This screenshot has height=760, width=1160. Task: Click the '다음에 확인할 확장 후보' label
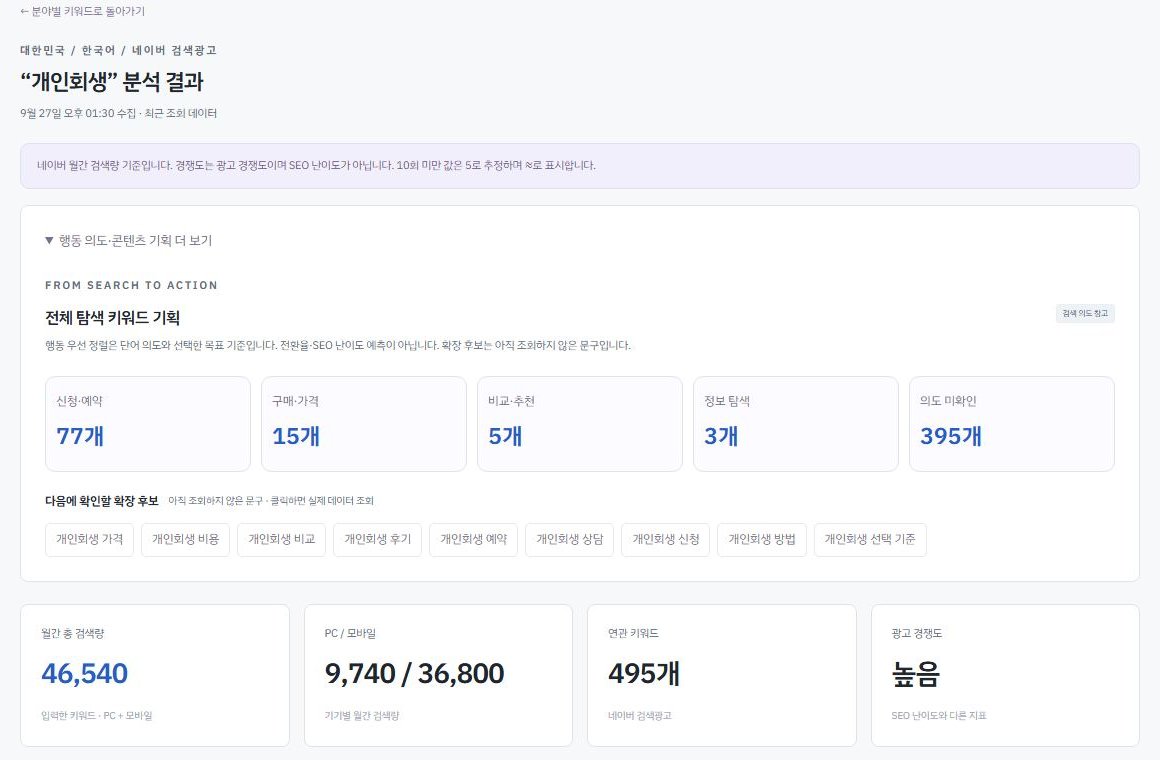pyautogui.click(x=102, y=501)
